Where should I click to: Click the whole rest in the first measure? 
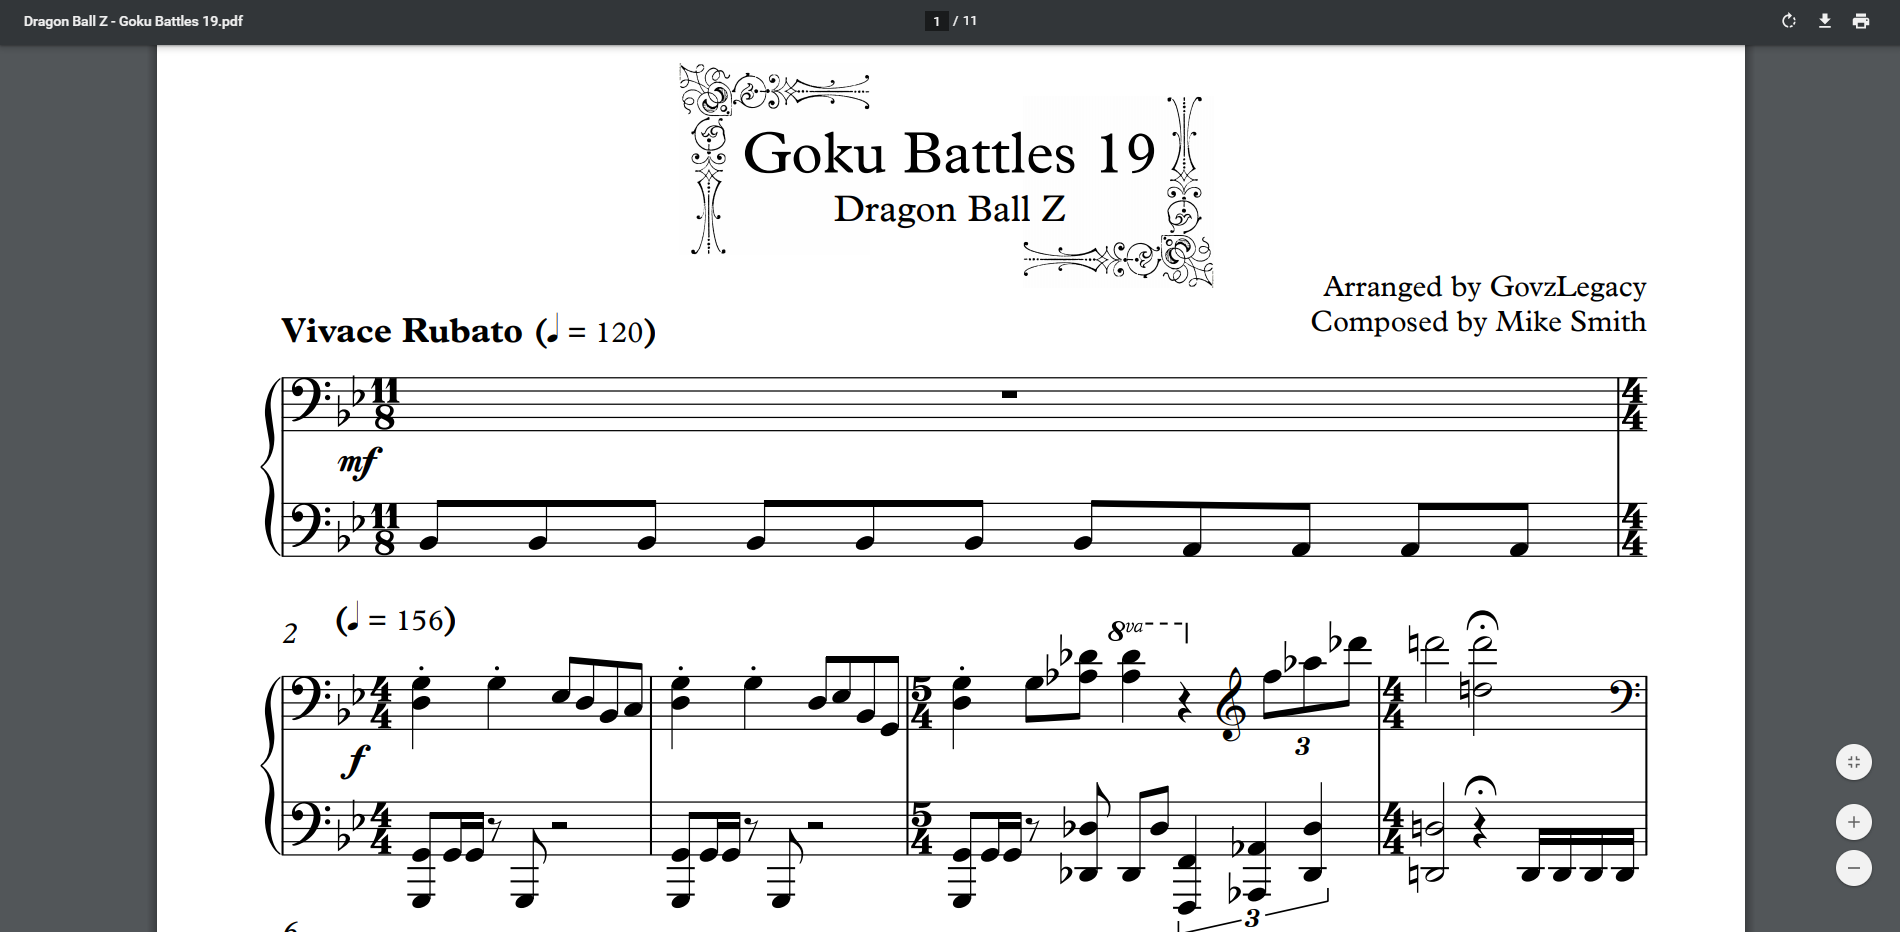coord(1009,395)
